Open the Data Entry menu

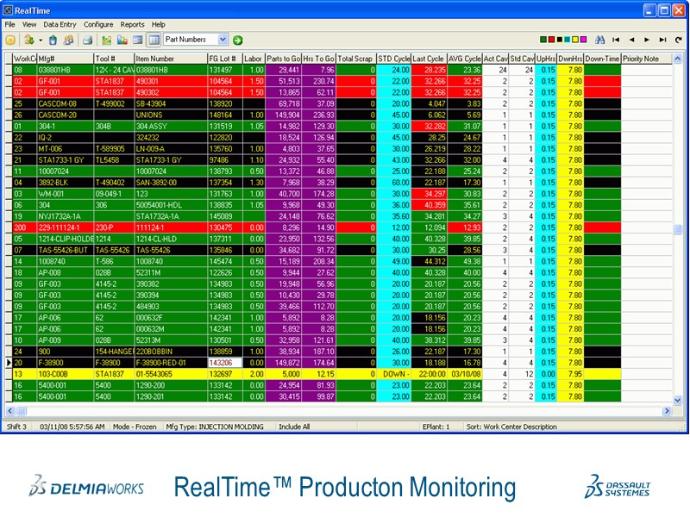[x=59, y=24]
